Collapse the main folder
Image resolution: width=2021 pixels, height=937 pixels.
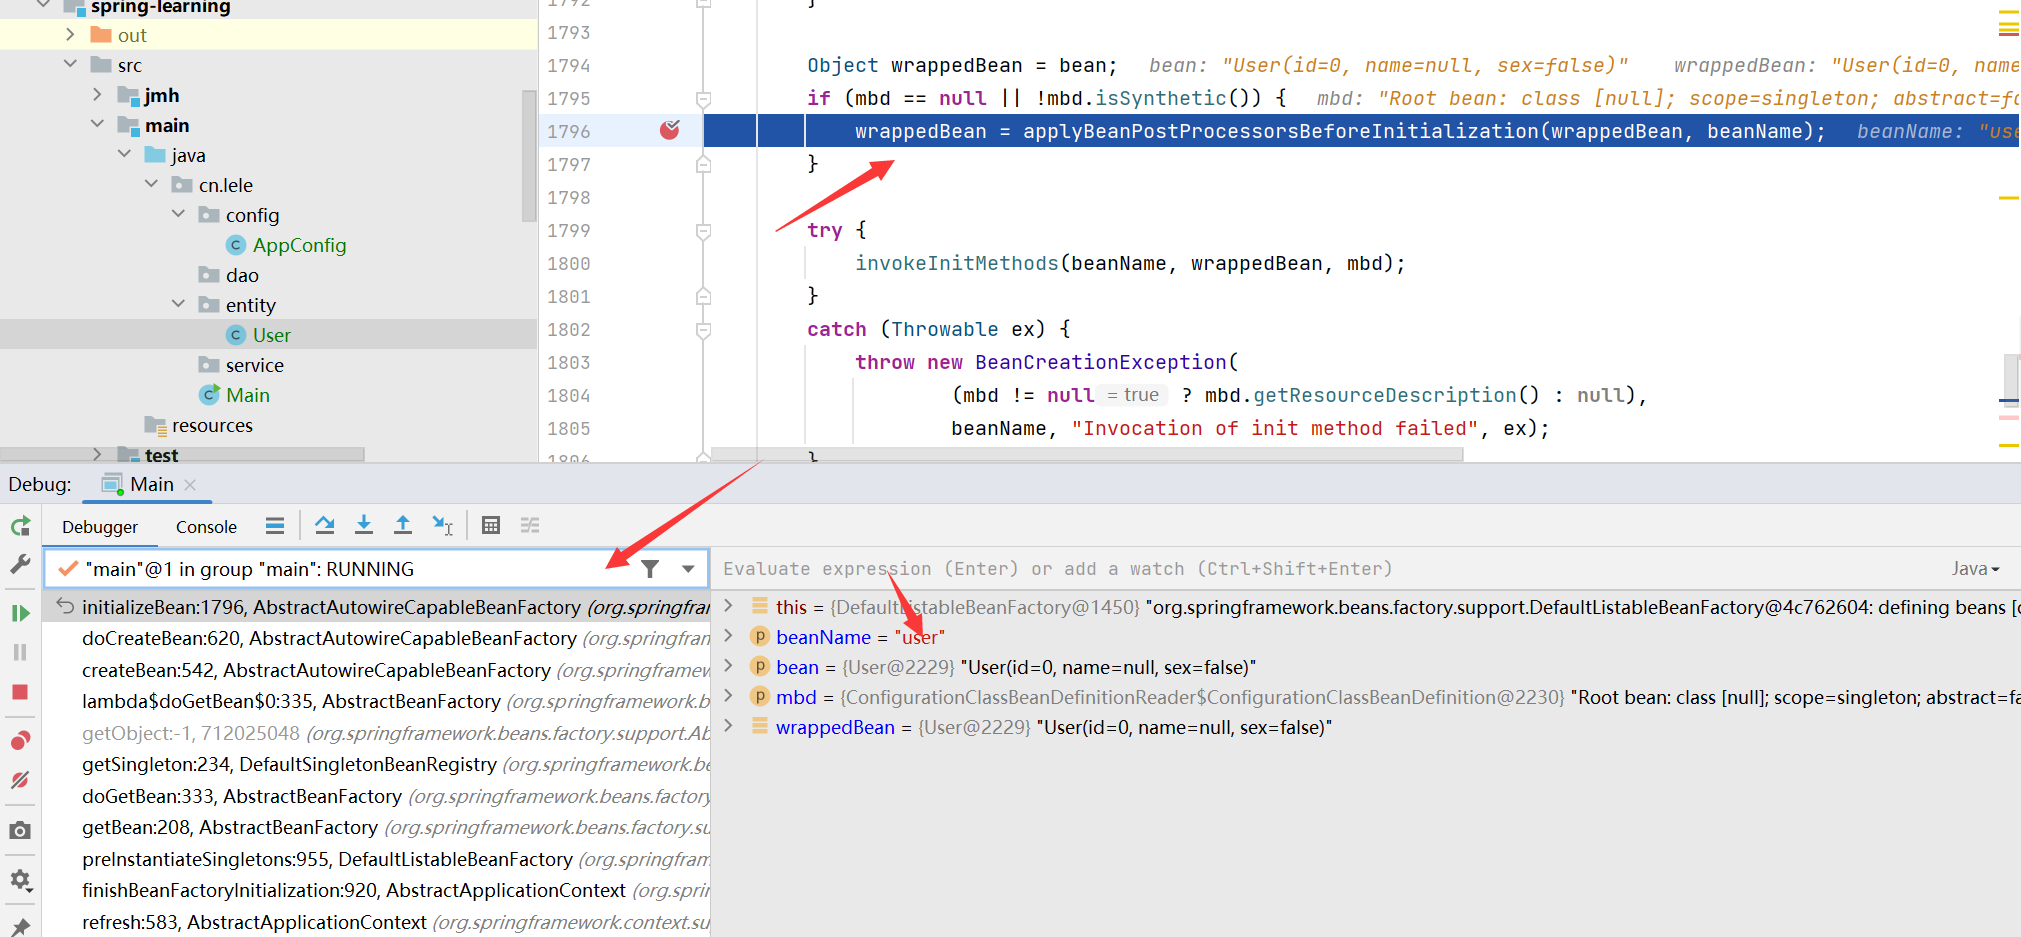(97, 124)
